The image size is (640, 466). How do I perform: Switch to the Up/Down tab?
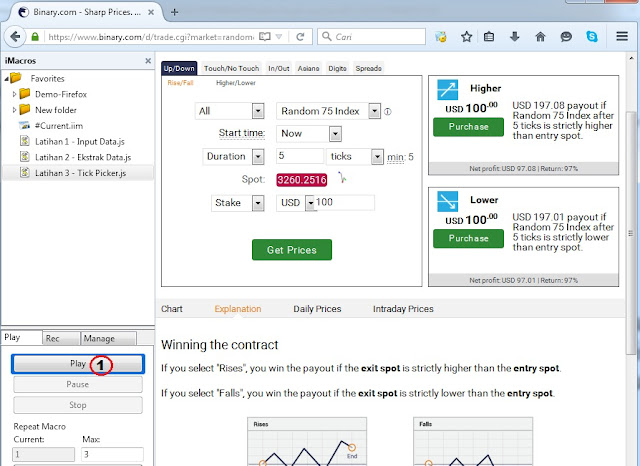(179, 68)
